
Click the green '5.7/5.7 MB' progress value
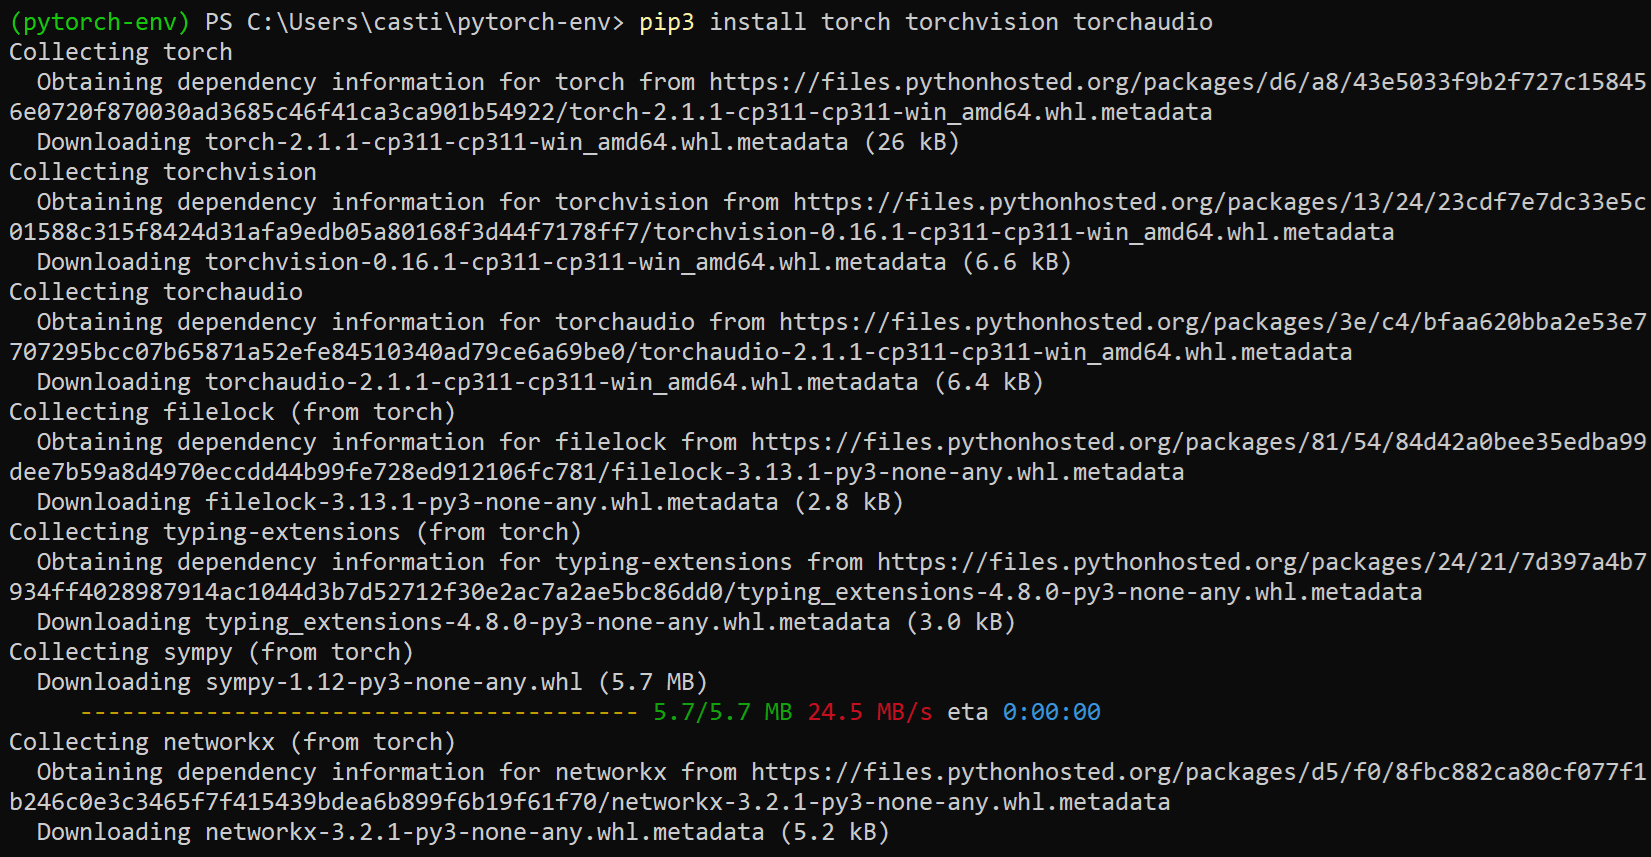pyautogui.click(x=722, y=712)
